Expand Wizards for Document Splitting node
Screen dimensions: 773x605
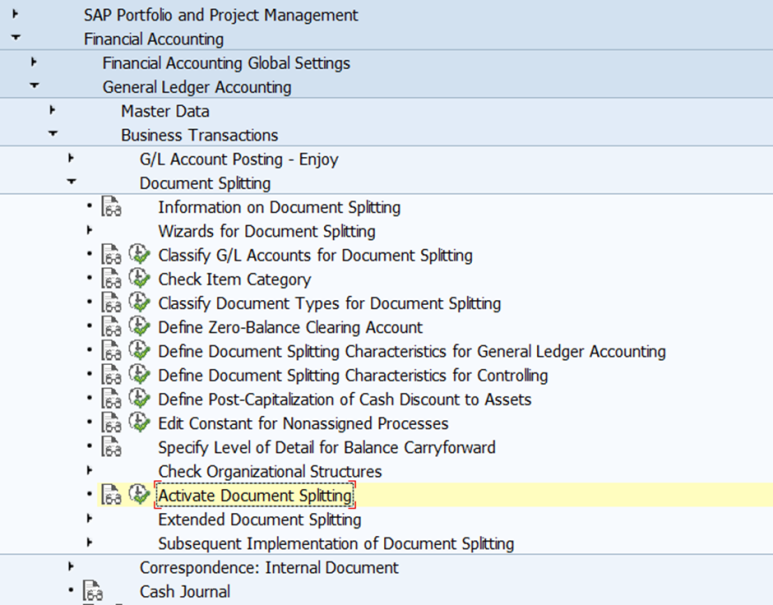[x=89, y=230]
